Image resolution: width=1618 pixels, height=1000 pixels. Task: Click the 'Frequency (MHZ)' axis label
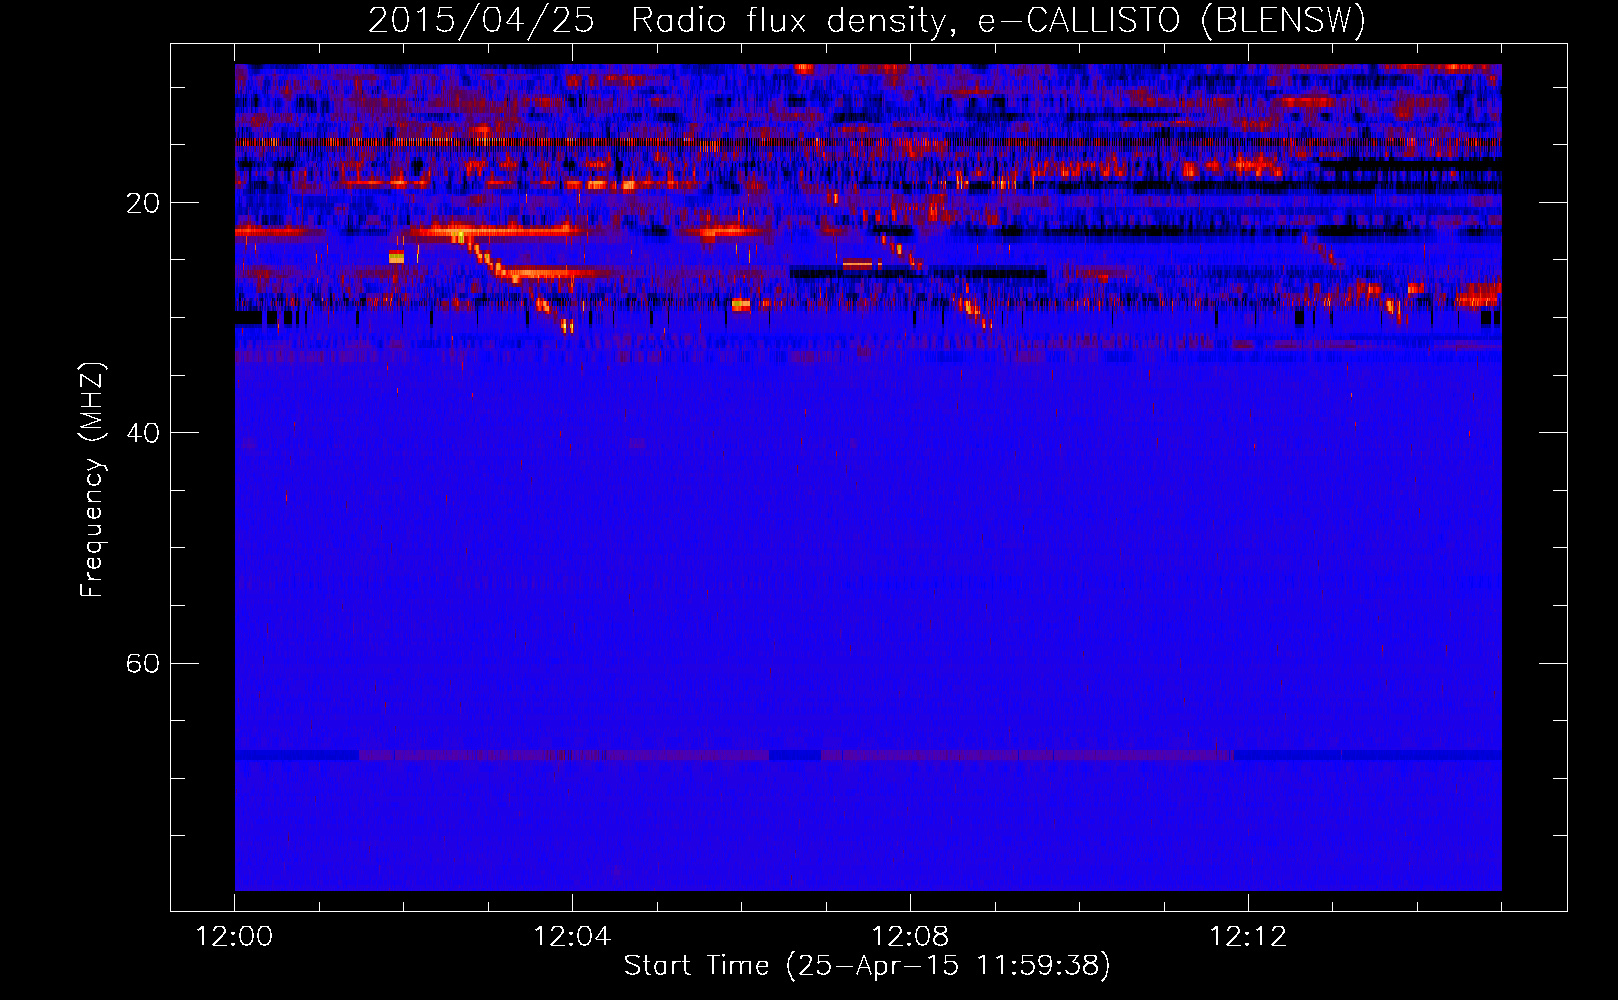pos(92,480)
